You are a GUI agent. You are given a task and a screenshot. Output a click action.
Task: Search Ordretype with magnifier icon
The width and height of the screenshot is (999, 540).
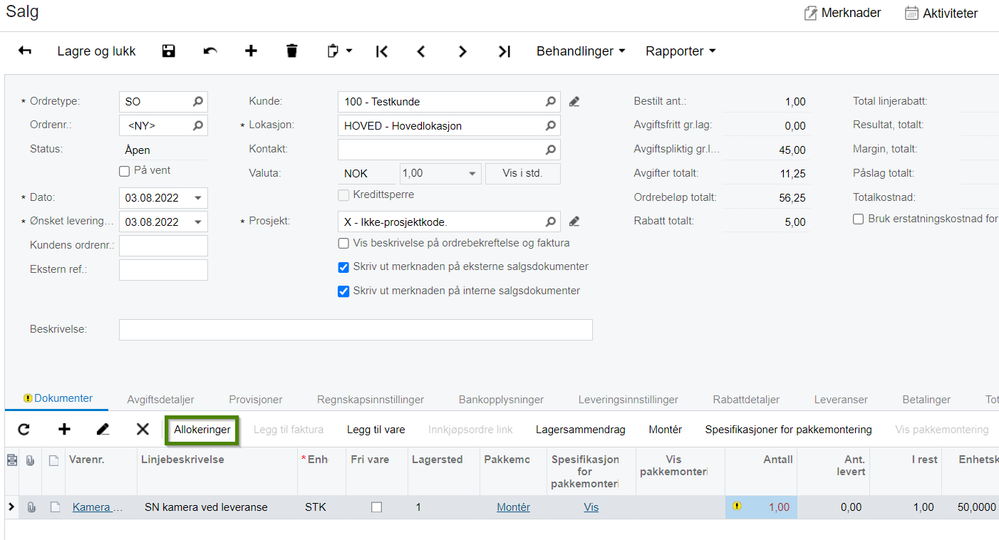(198, 101)
